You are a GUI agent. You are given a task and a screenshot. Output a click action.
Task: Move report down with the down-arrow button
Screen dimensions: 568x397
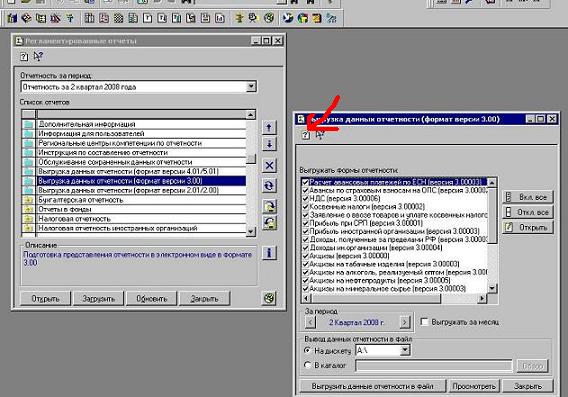(269, 144)
